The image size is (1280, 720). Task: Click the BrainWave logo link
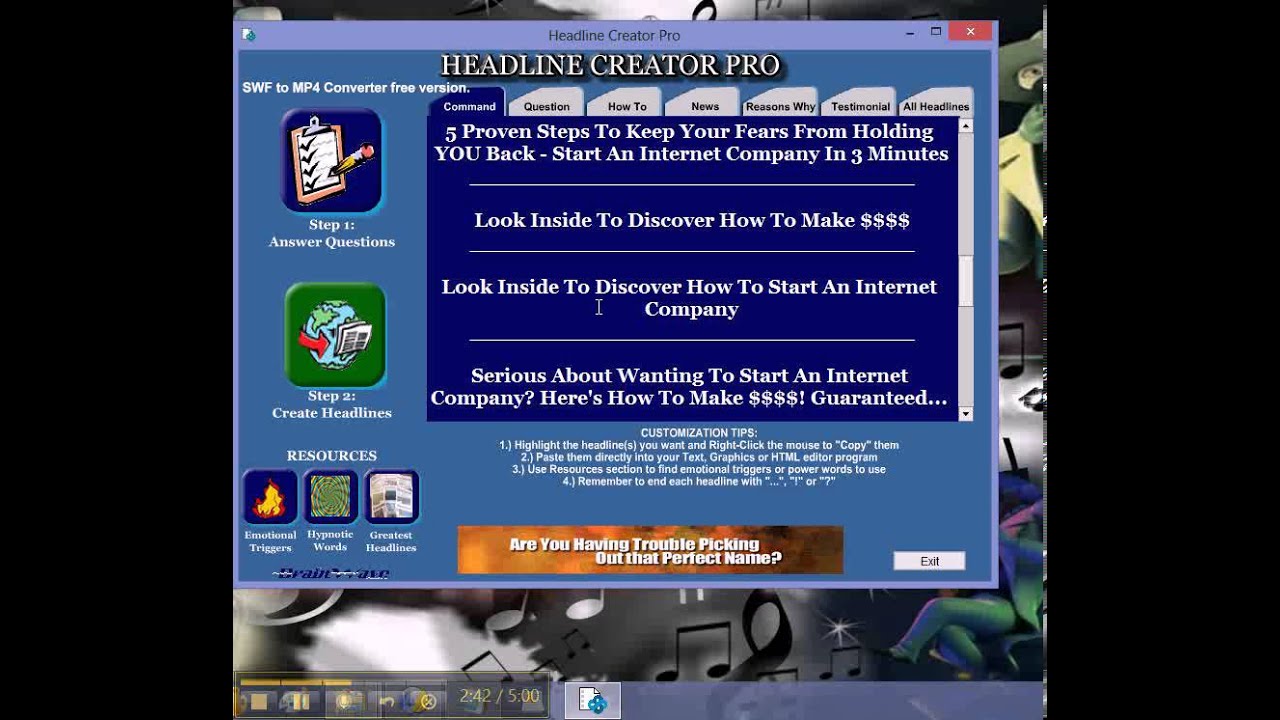point(331,573)
